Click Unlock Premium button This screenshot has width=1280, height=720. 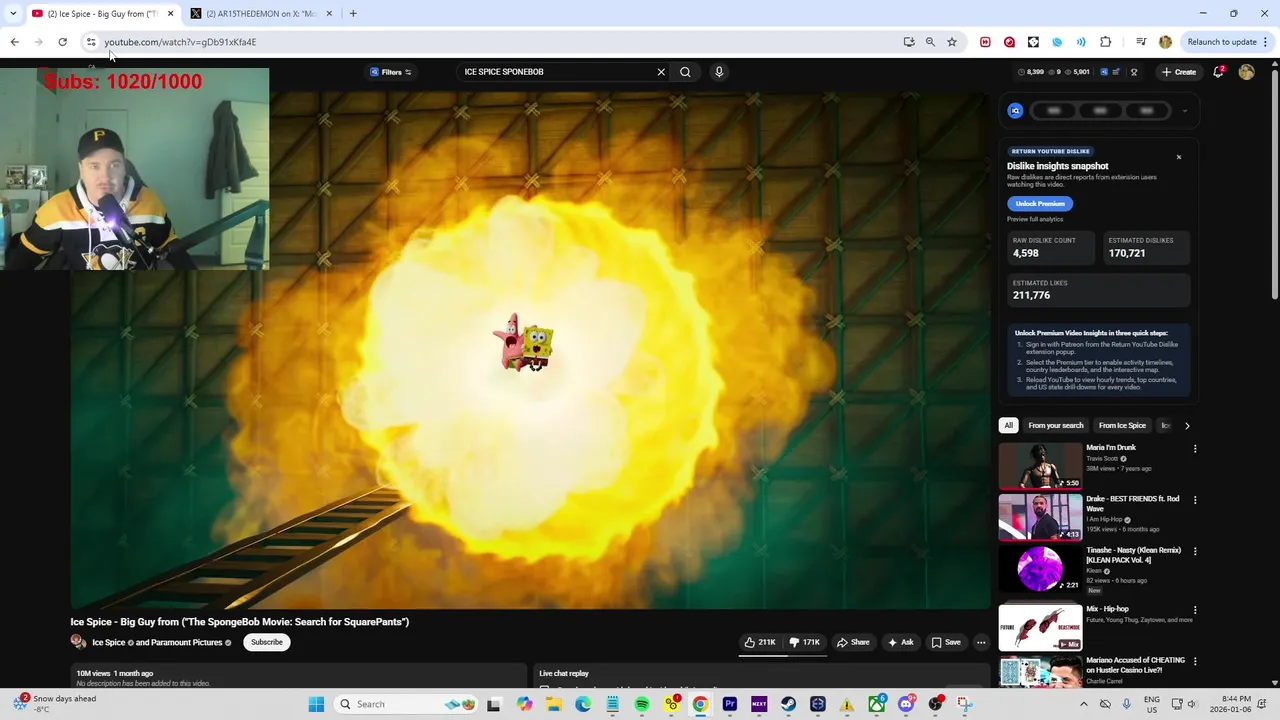coord(1040,203)
